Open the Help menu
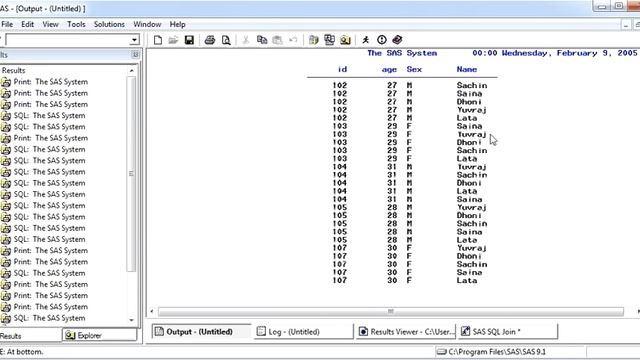Viewport: 640px width, 360px height. [178, 24]
